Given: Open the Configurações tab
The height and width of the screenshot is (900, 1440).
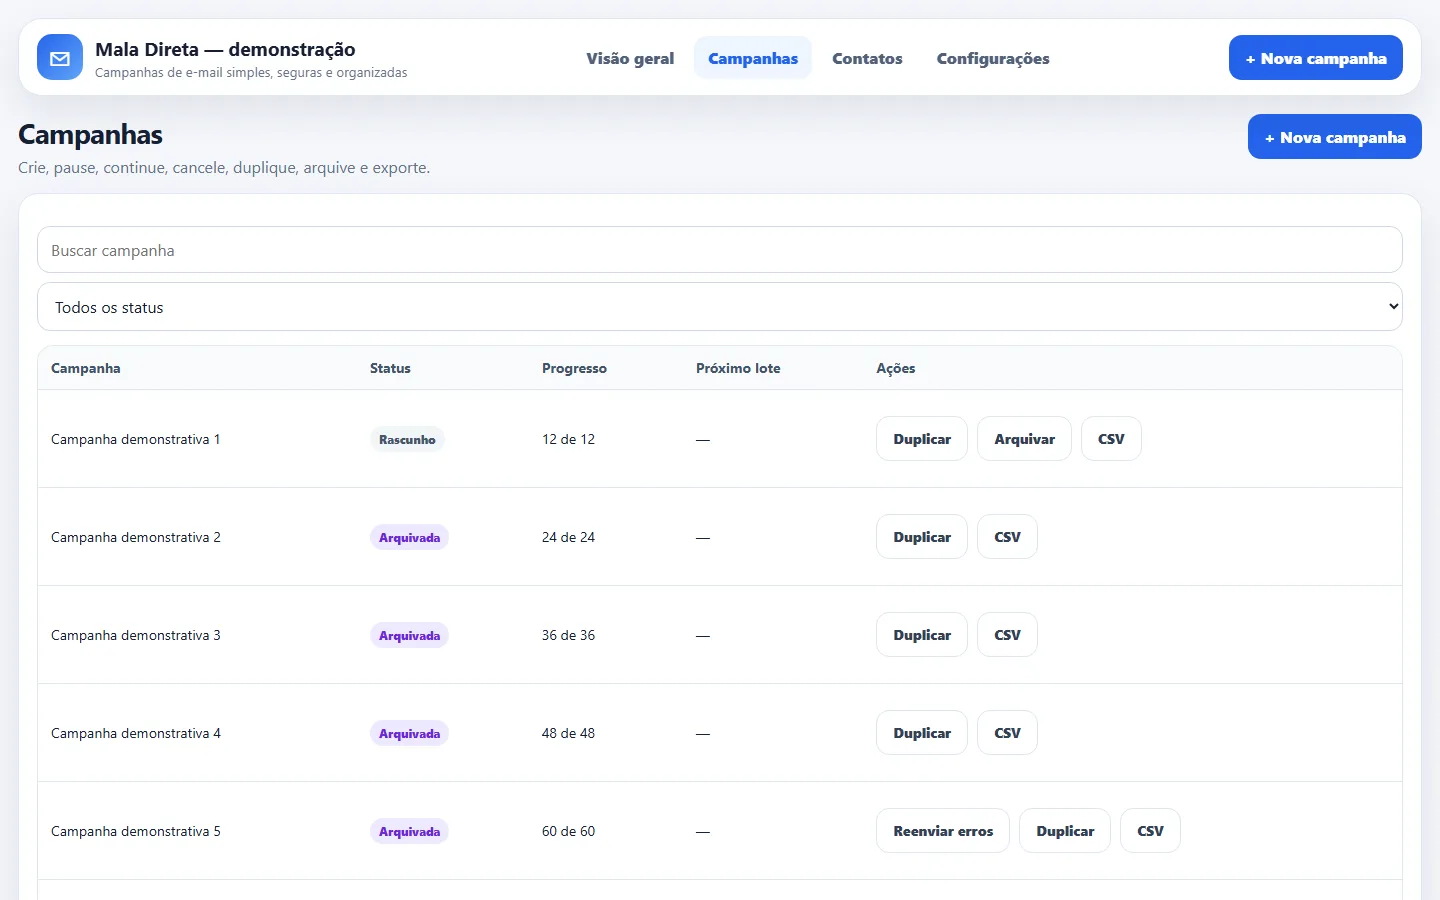Looking at the screenshot, I should [x=993, y=58].
